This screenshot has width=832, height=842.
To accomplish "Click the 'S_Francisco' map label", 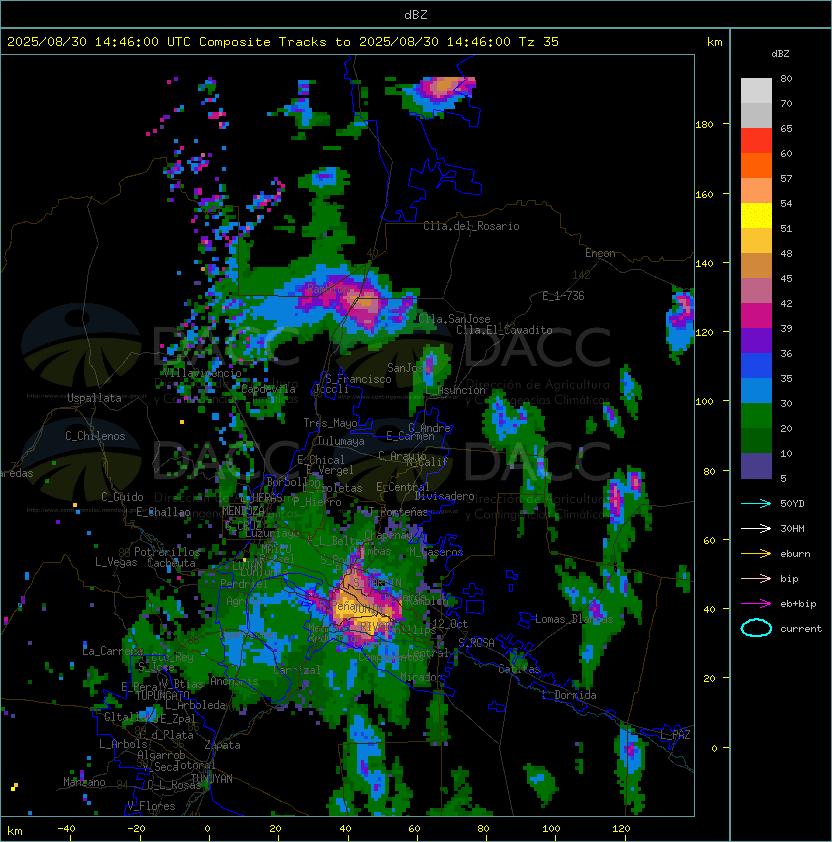I will click(x=358, y=379).
